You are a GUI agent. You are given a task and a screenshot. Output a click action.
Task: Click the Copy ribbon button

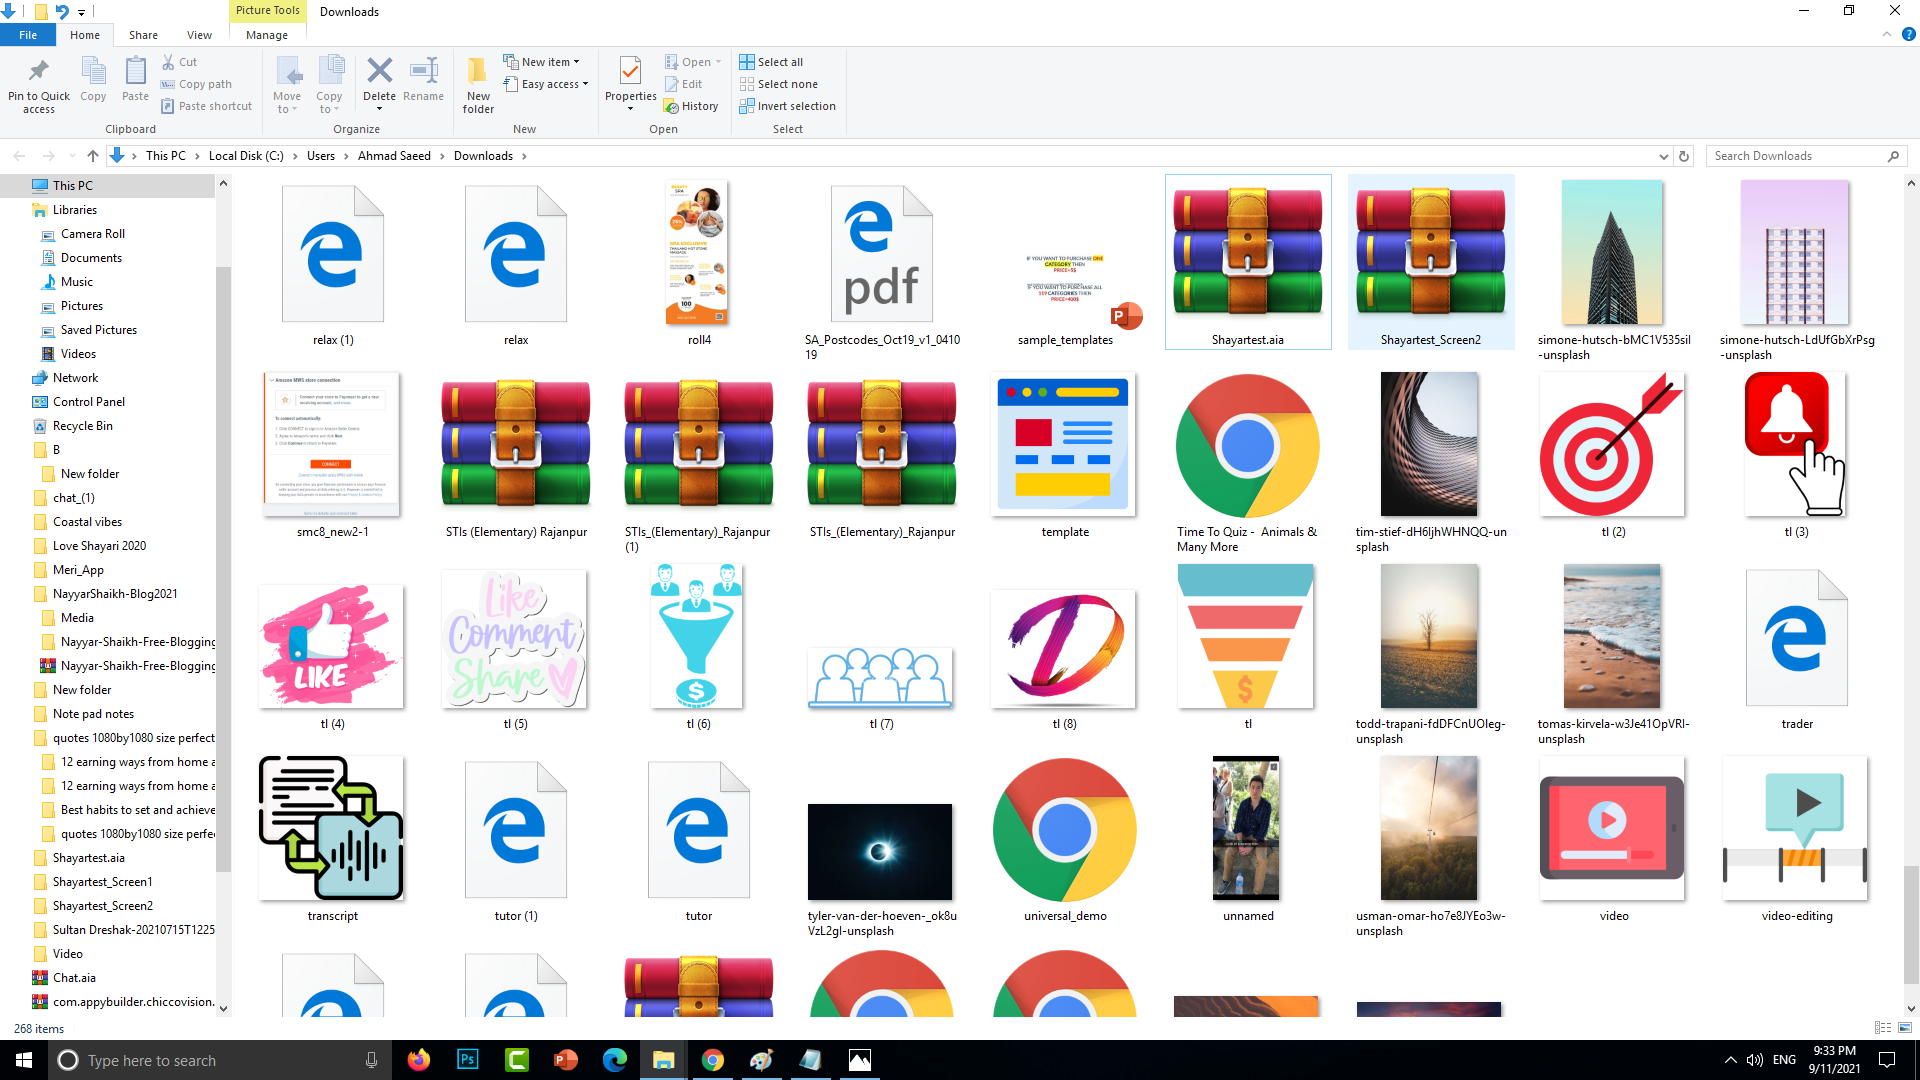(93, 80)
